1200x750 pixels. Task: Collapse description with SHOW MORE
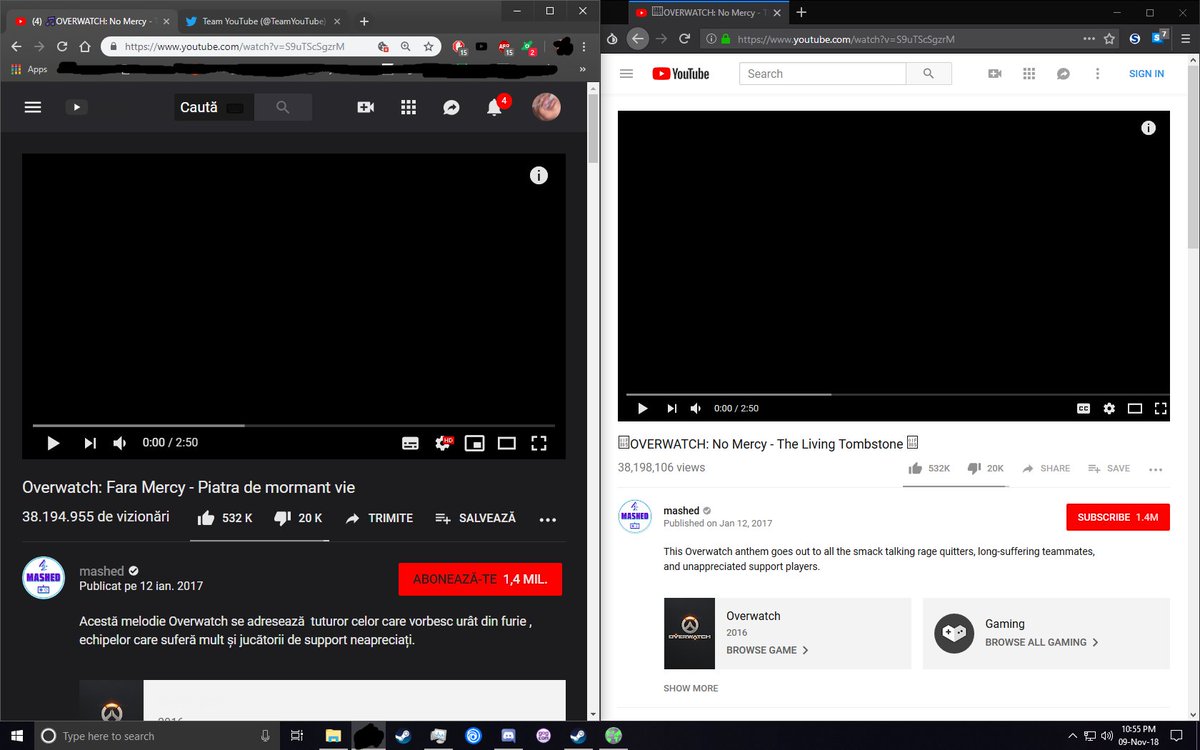pos(691,688)
